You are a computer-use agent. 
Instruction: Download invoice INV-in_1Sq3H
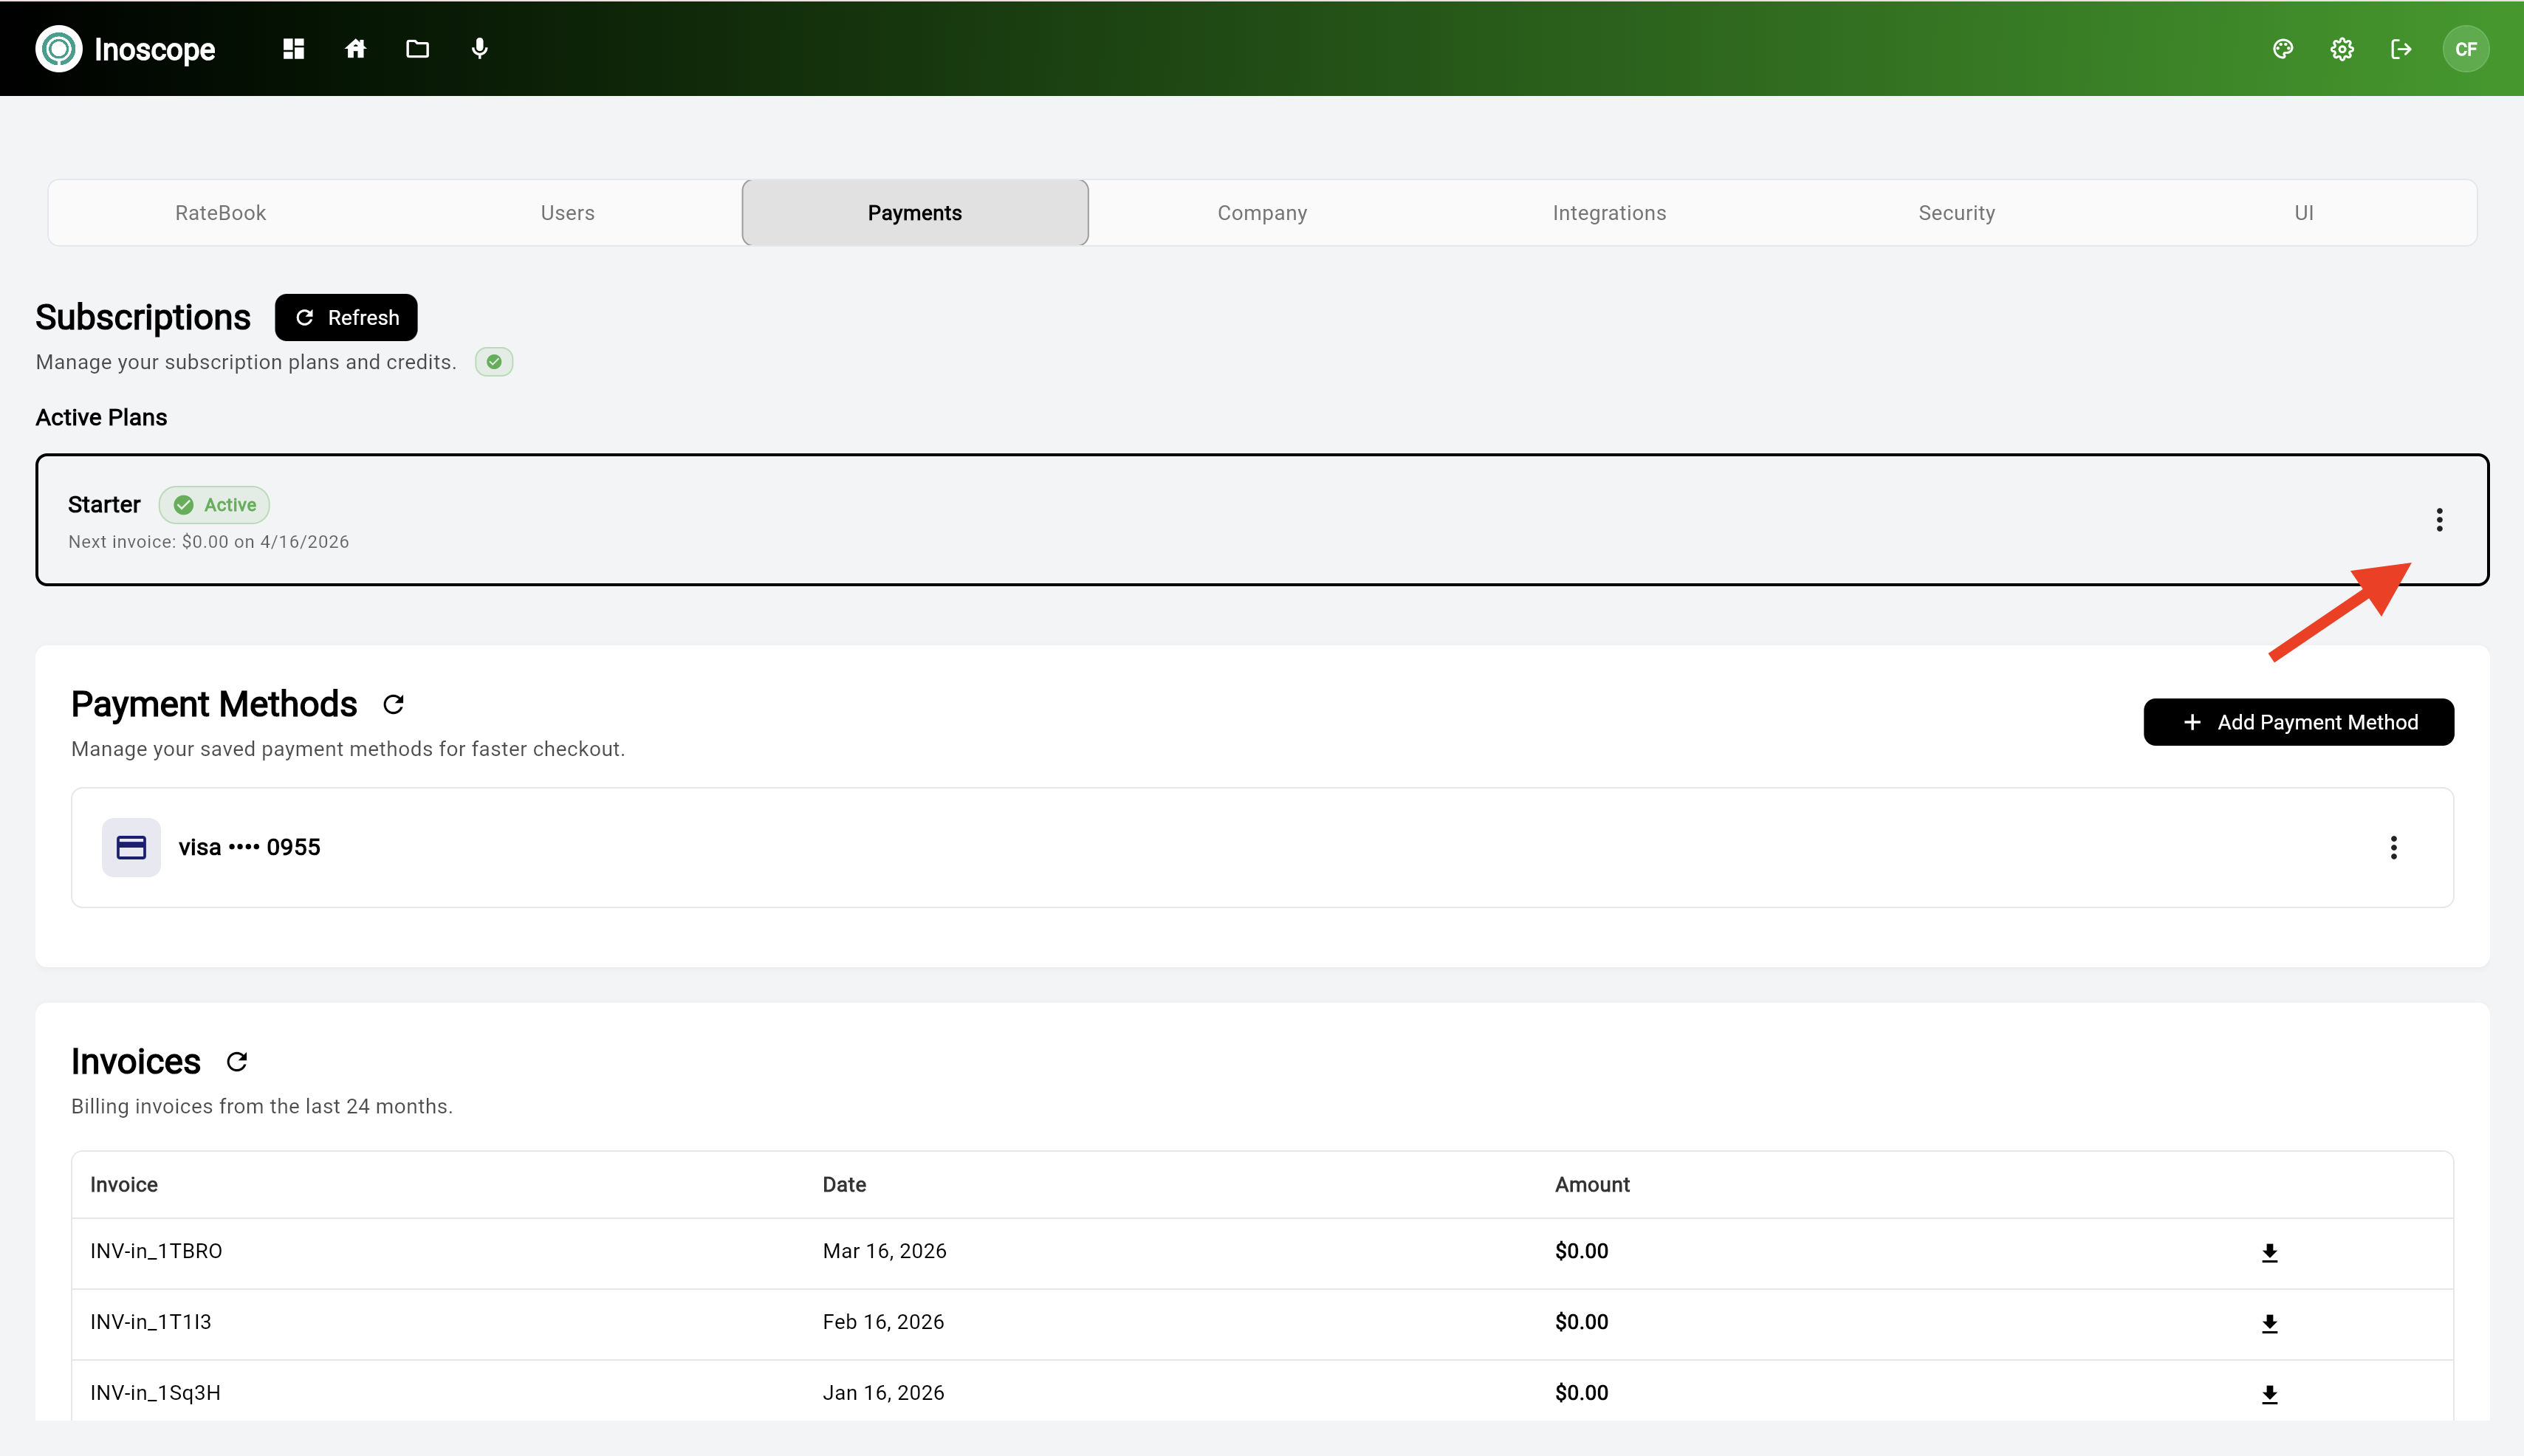click(2270, 1393)
